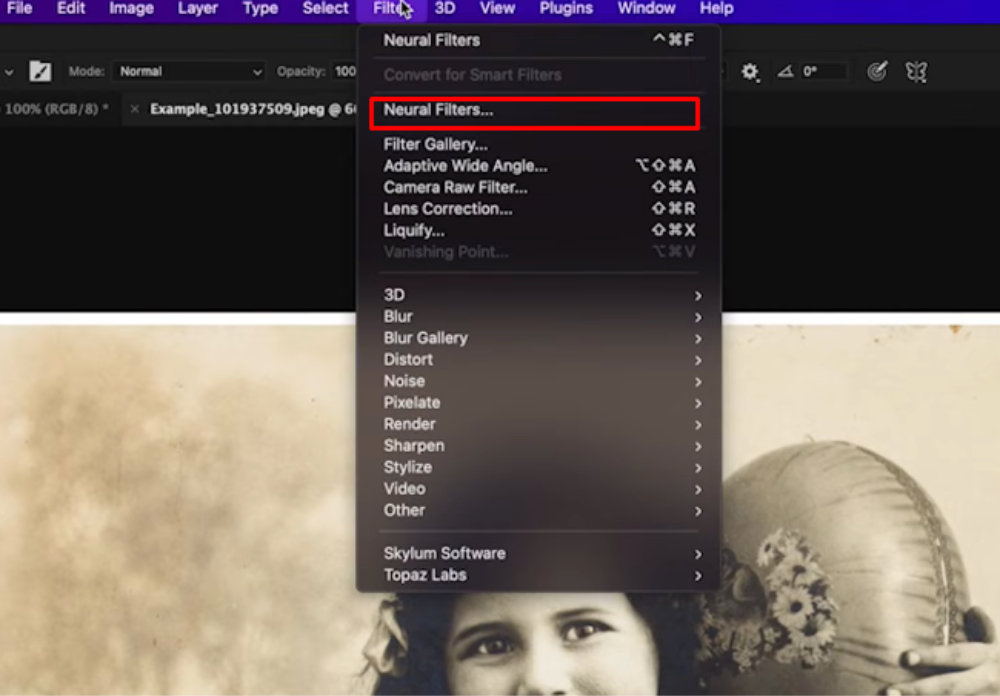Screen dimensions: 1000x696
Task: Click Liquify... in the Filter menu
Action: click(x=414, y=230)
